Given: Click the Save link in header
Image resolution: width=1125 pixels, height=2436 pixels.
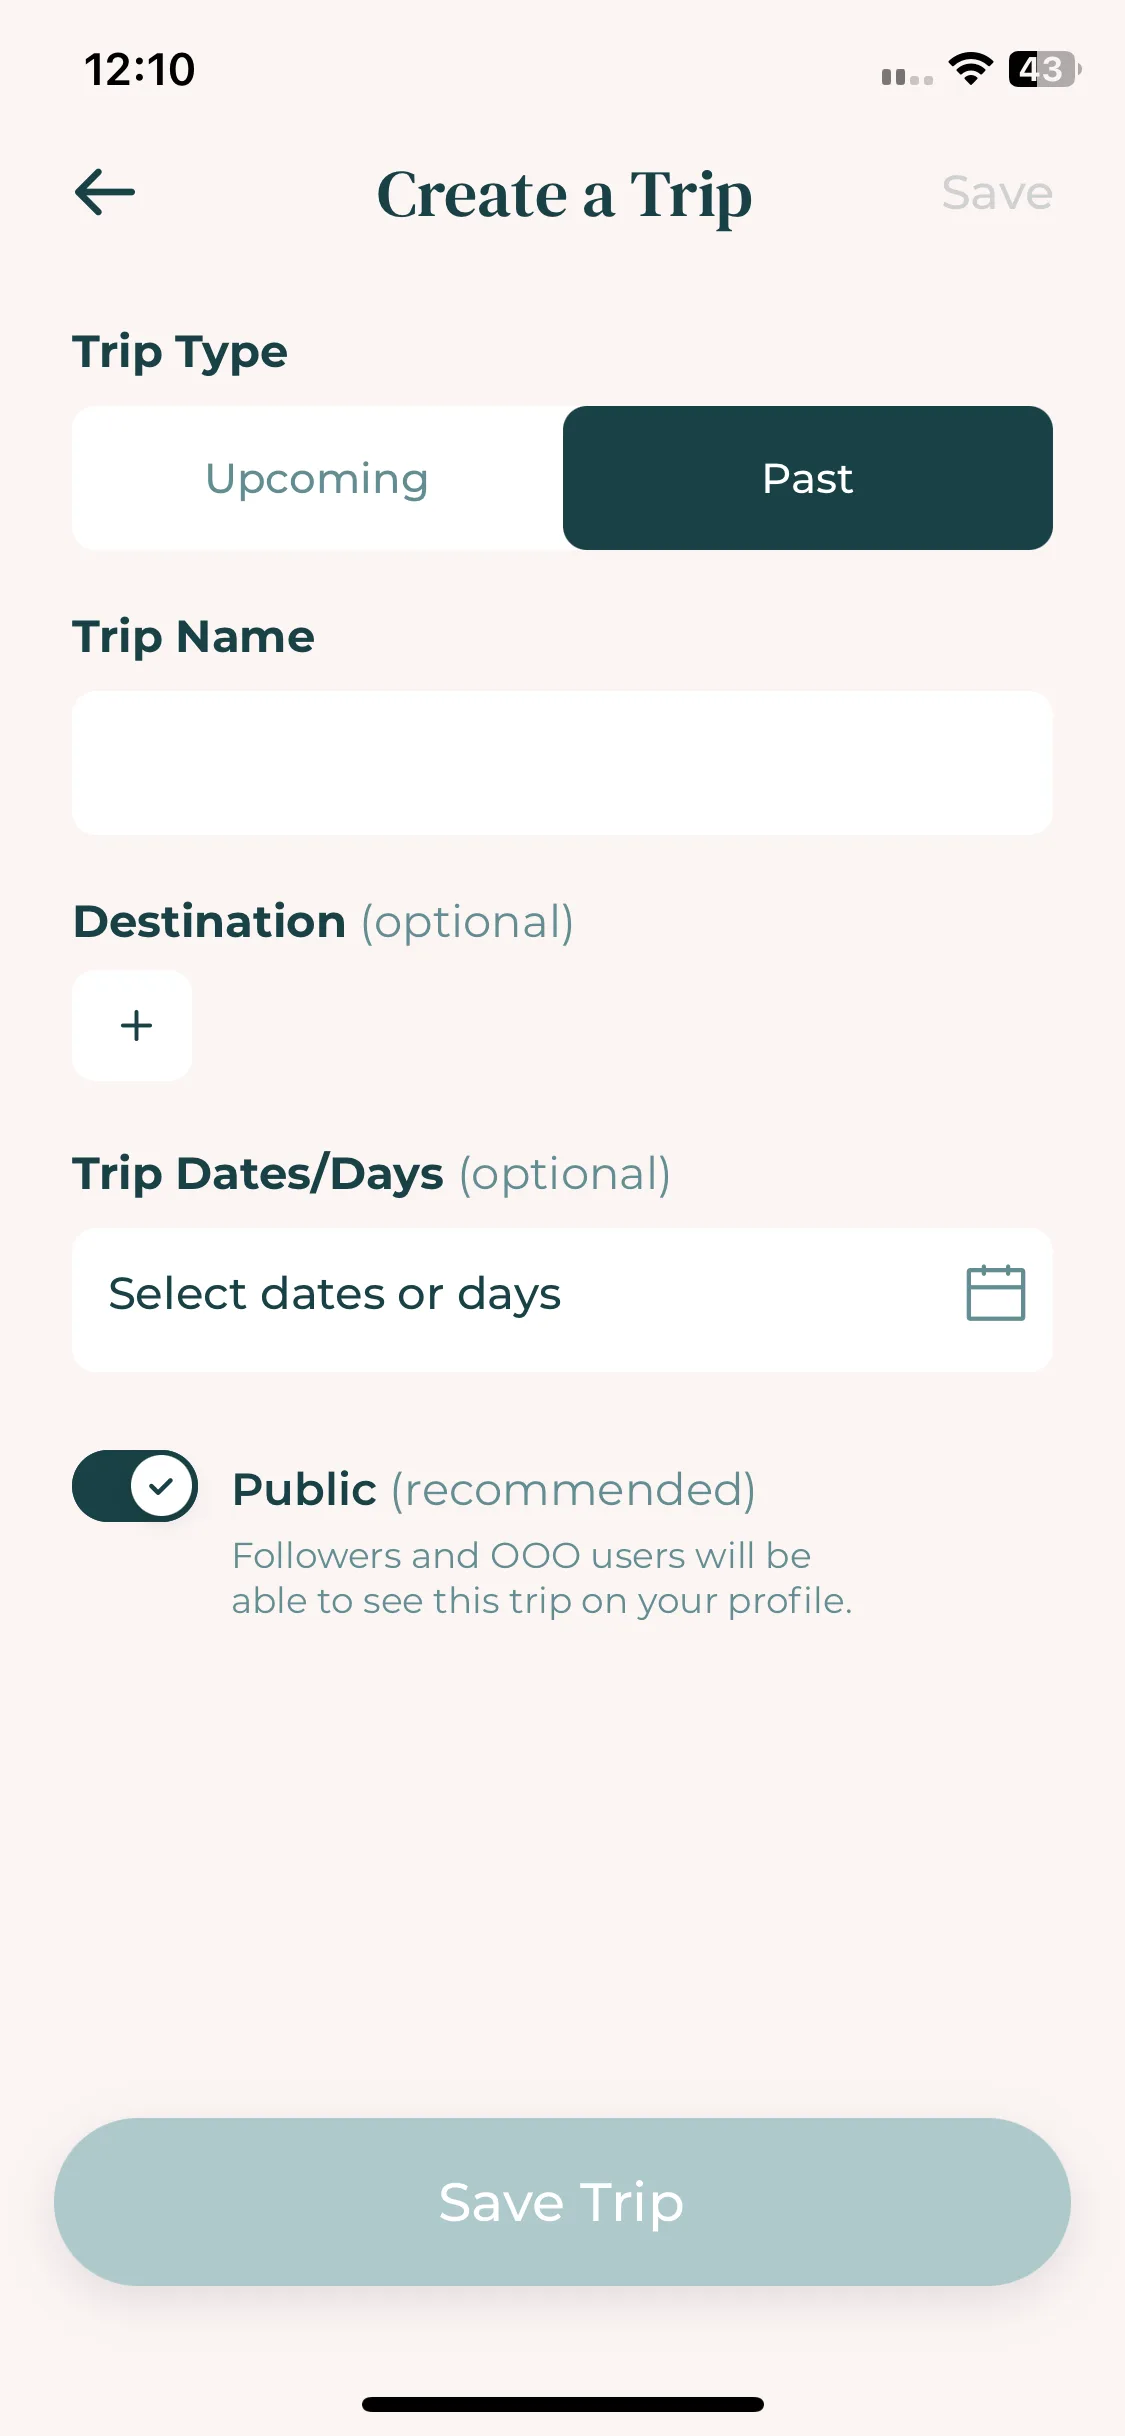Looking at the screenshot, I should coord(997,192).
